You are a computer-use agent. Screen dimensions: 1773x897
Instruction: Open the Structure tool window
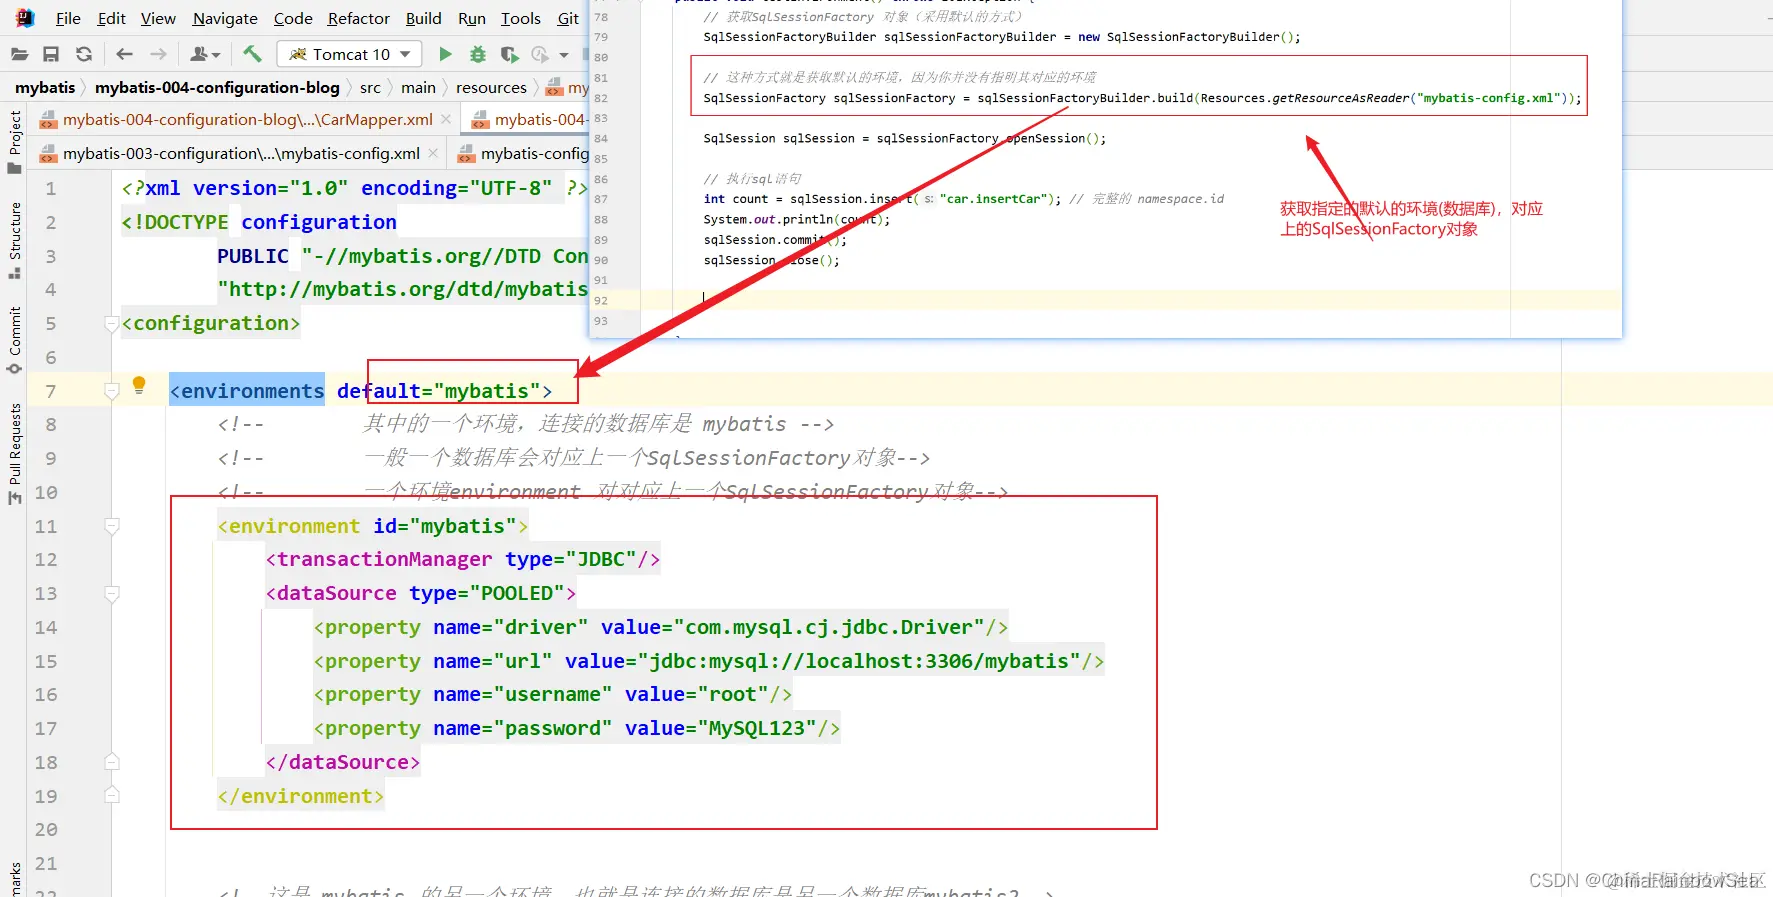point(14,240)
